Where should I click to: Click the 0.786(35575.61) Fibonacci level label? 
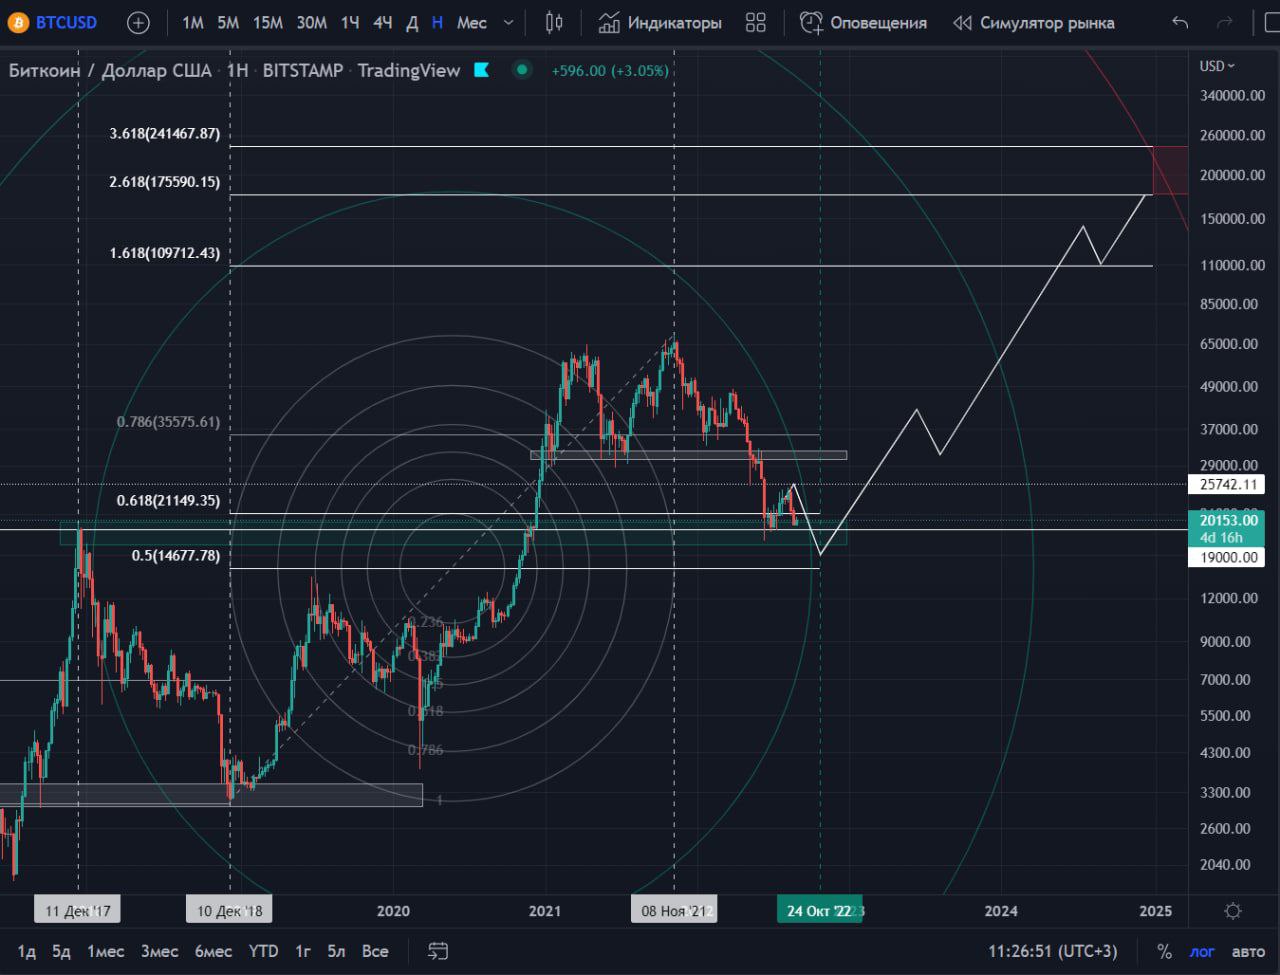pos(168,422)
